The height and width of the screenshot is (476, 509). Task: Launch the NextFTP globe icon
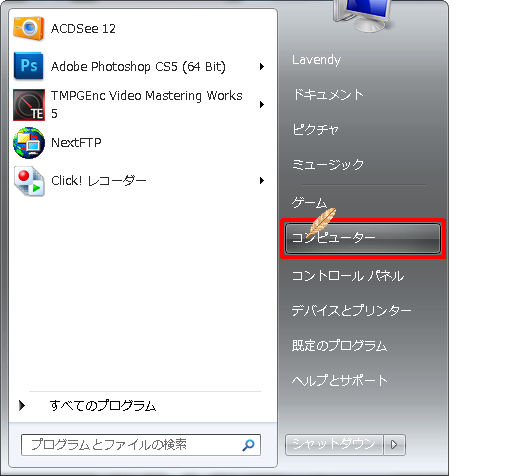pos(29,143)
